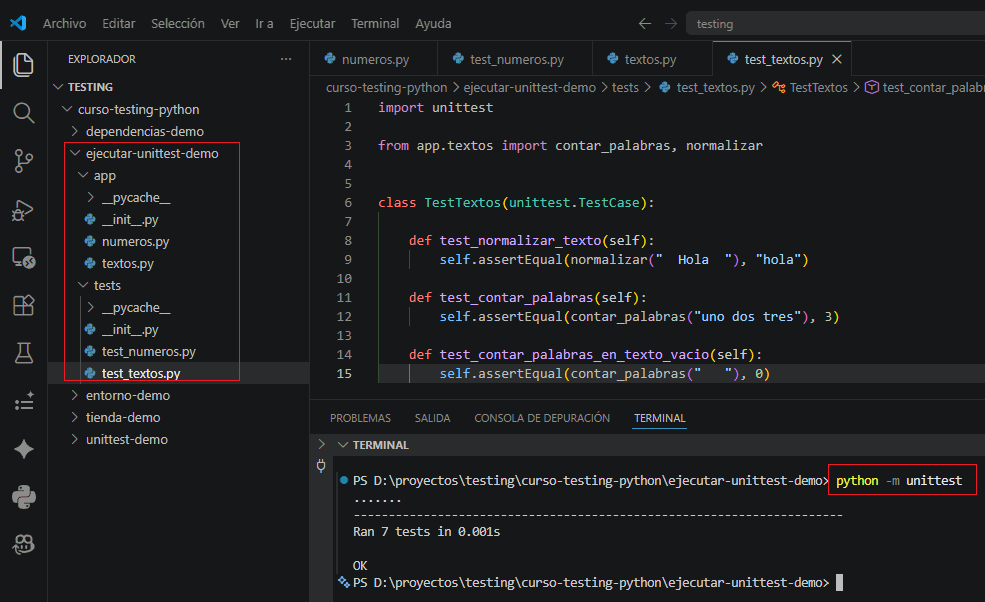Switch to the numeros.py editor tab
Screen dimensions: 985x602
pos(374,59)
